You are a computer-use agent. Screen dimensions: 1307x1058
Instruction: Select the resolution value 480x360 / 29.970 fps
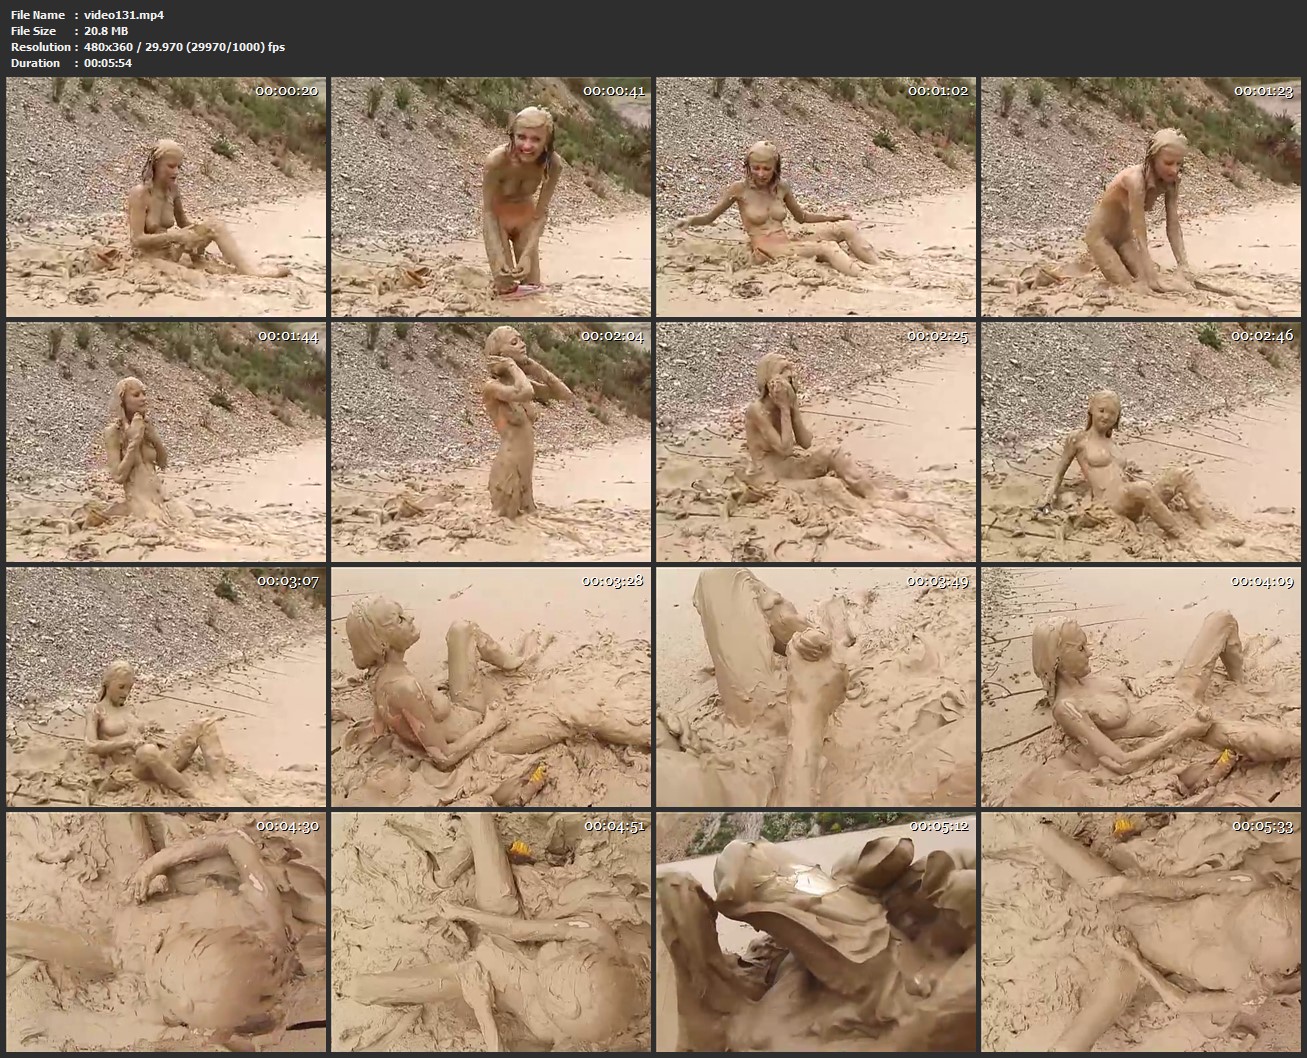pos(184,47)
